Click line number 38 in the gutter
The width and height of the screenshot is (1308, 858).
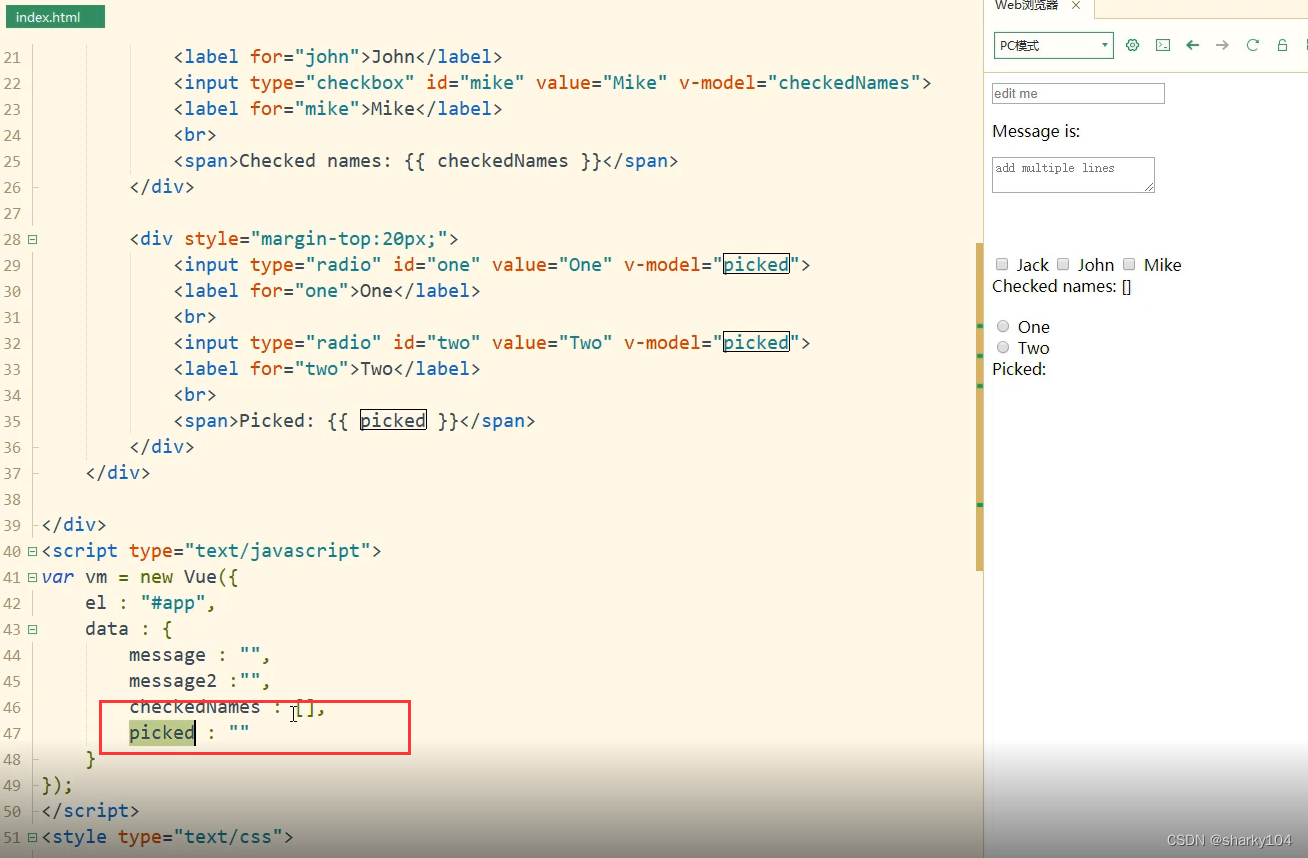pyautogui.click(x=11, y=499)
